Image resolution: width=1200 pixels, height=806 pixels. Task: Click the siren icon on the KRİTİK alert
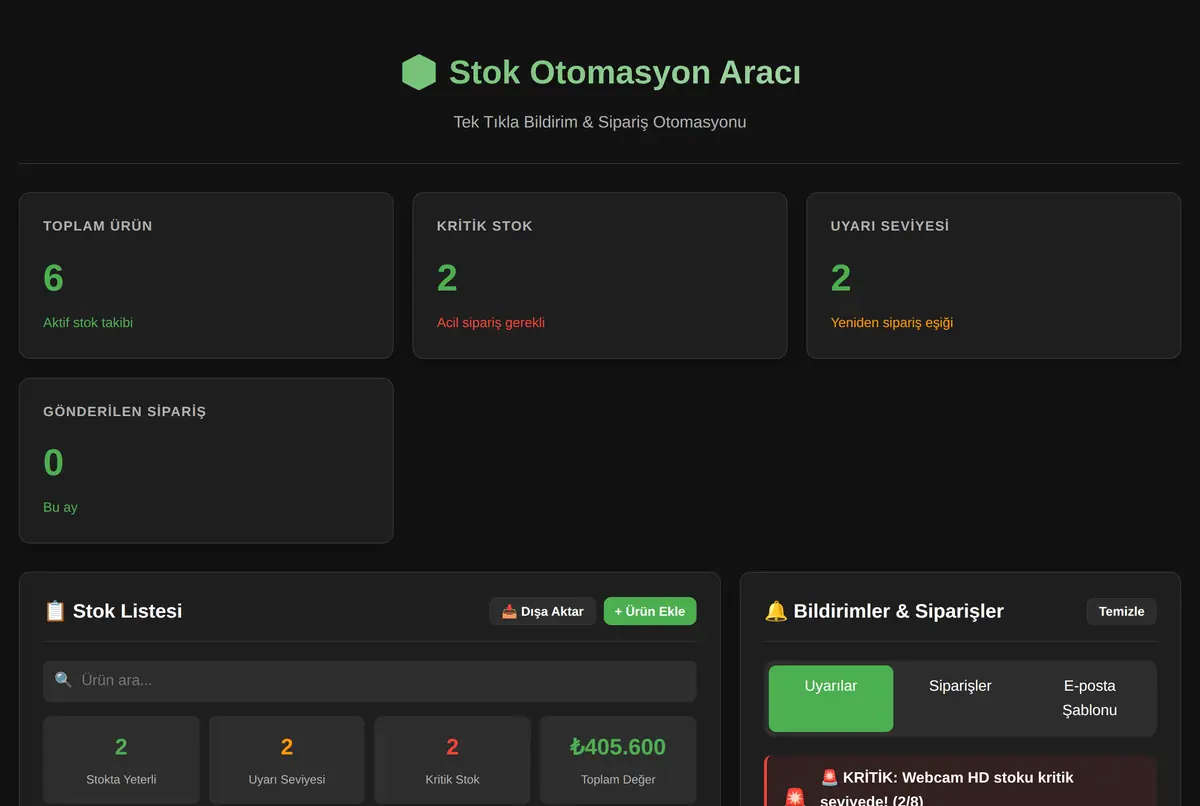[x=795, y=798]
